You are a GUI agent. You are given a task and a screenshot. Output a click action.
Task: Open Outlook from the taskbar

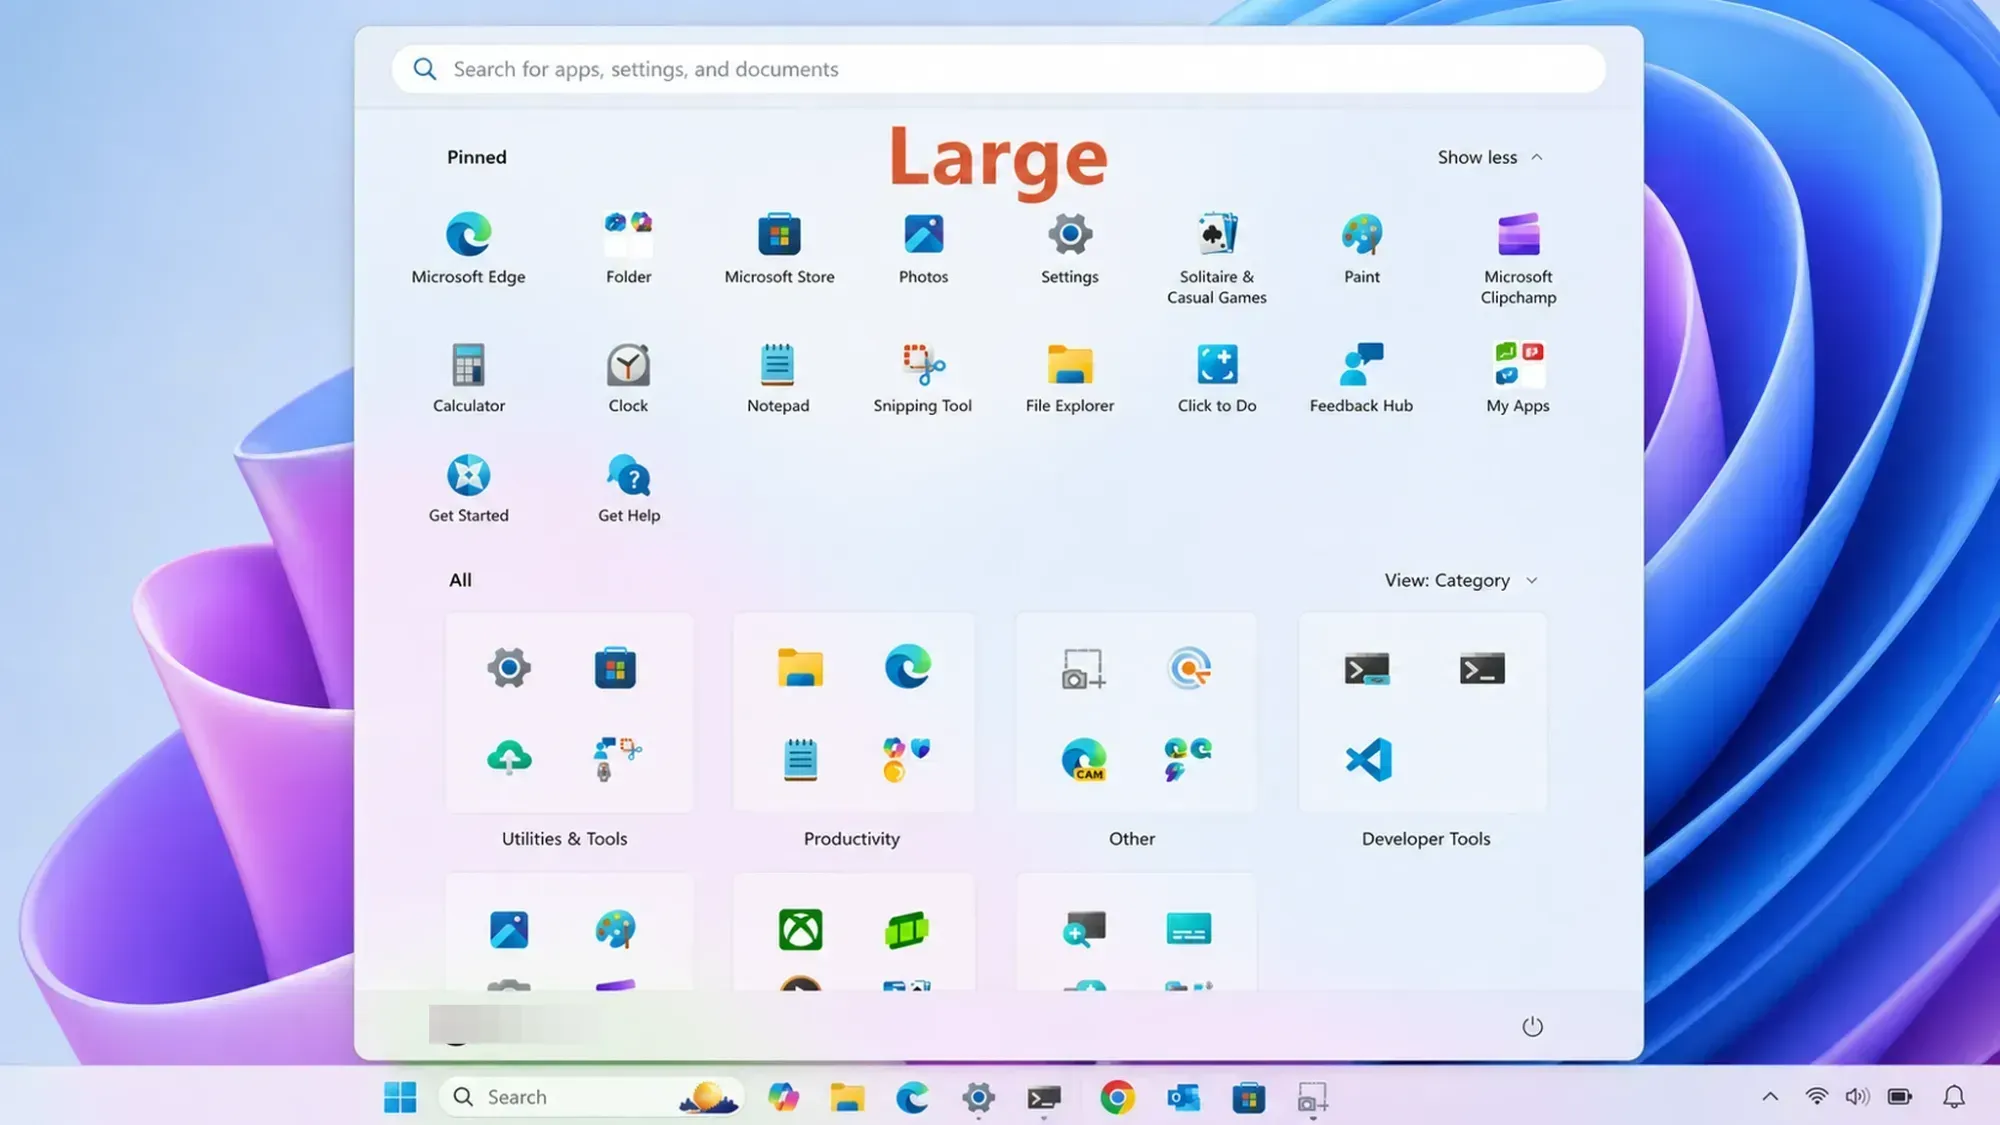tap(1183, 1097)
